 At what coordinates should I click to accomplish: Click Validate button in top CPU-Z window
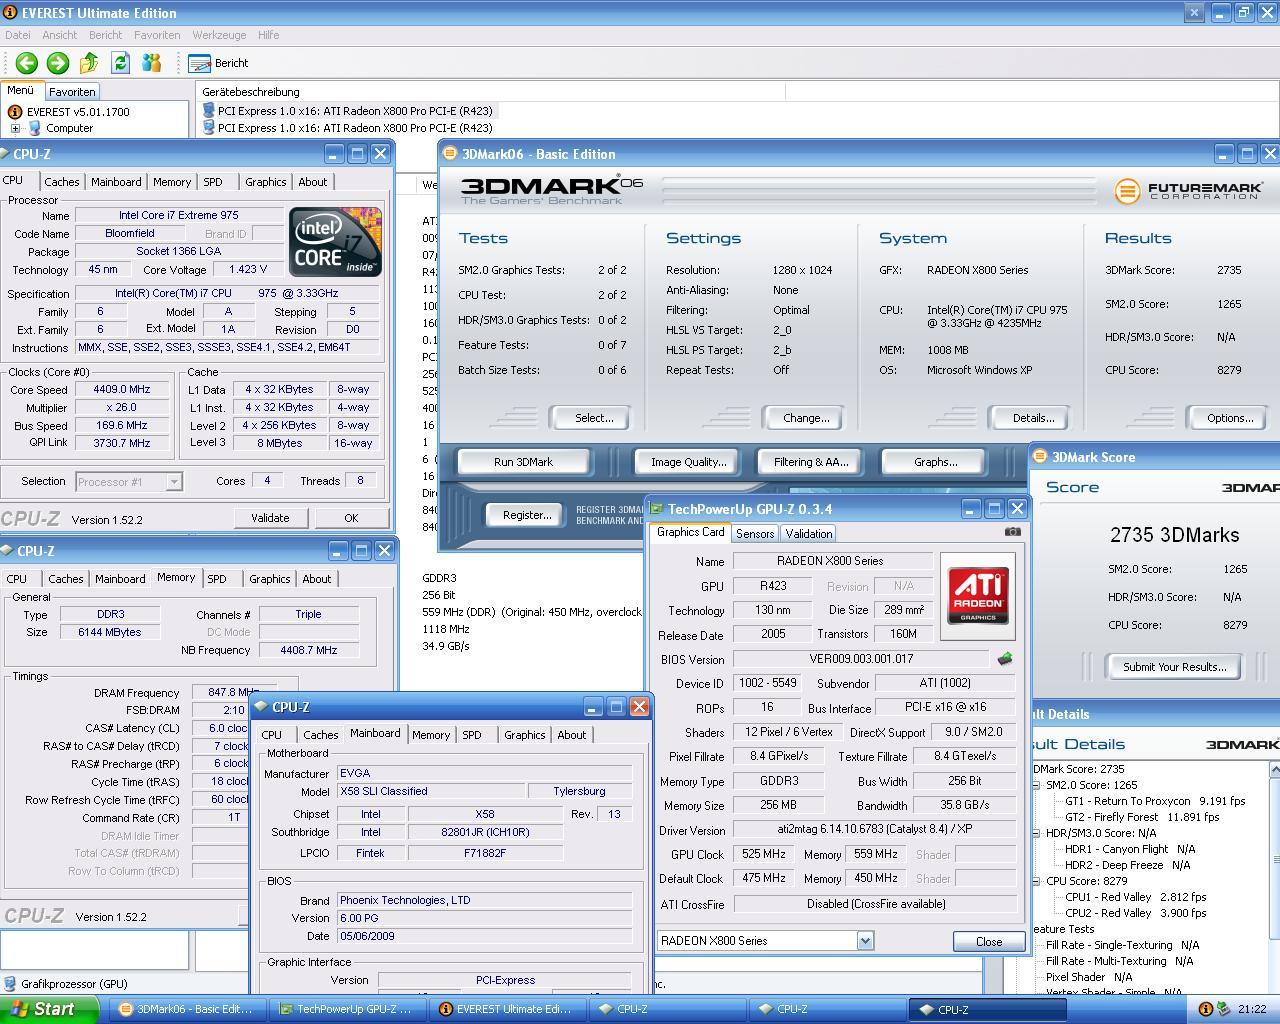pos(270,518)
